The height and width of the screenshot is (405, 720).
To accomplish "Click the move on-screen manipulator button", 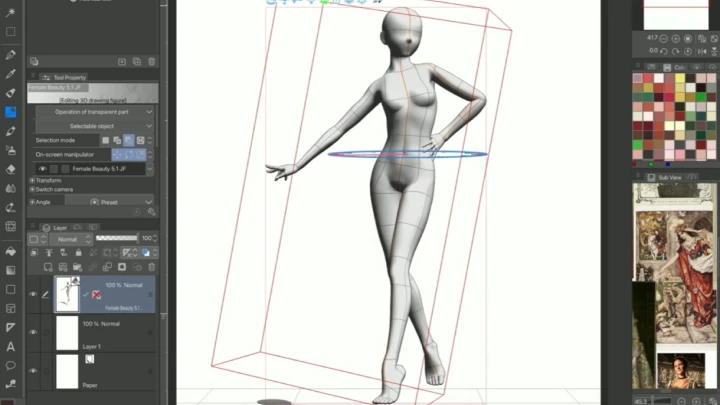I will coord(117,155).
